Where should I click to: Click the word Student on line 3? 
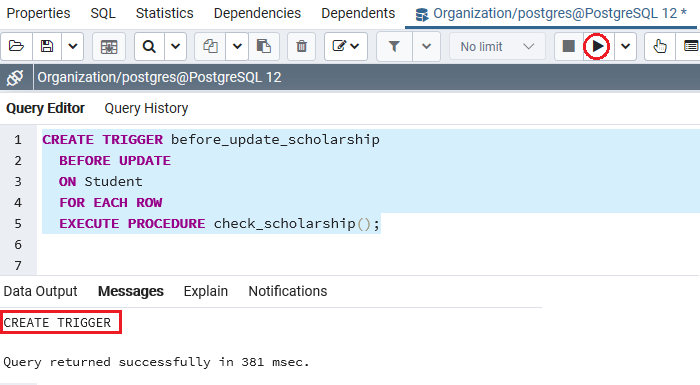(113, 181)
